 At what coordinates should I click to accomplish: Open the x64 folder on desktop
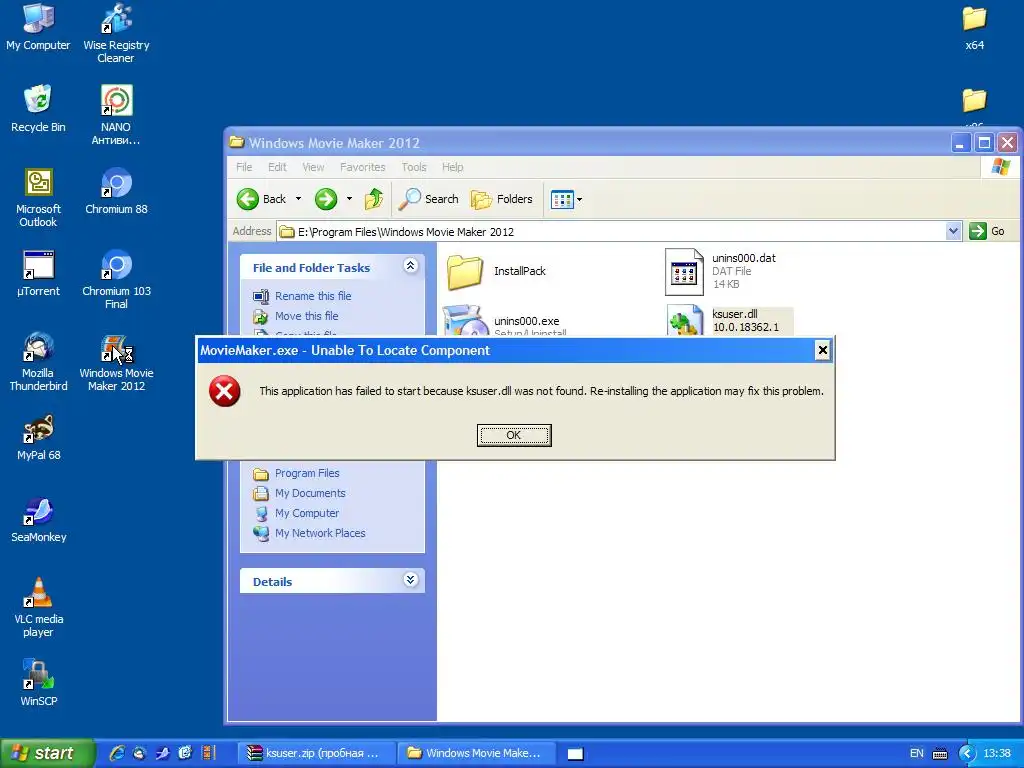coord(974,27)
